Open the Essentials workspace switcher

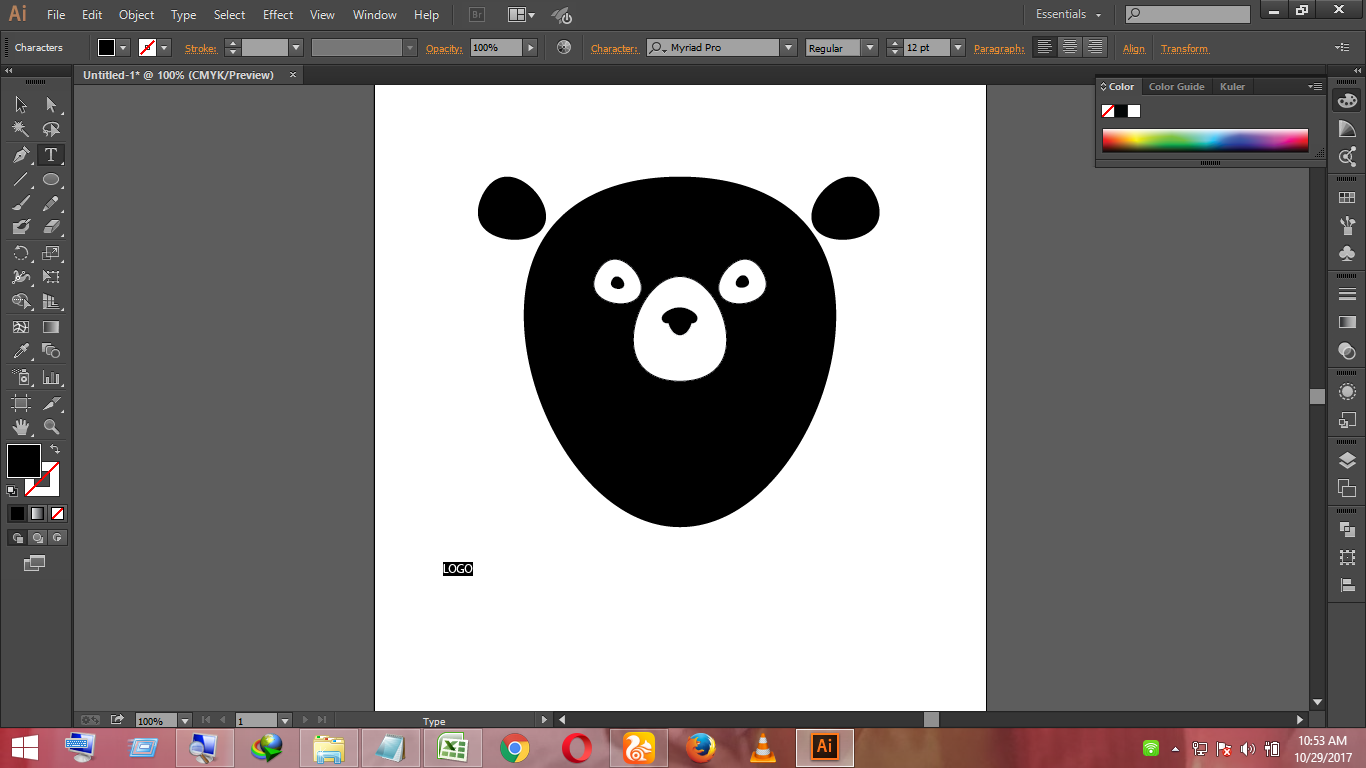click(1069, 14)
